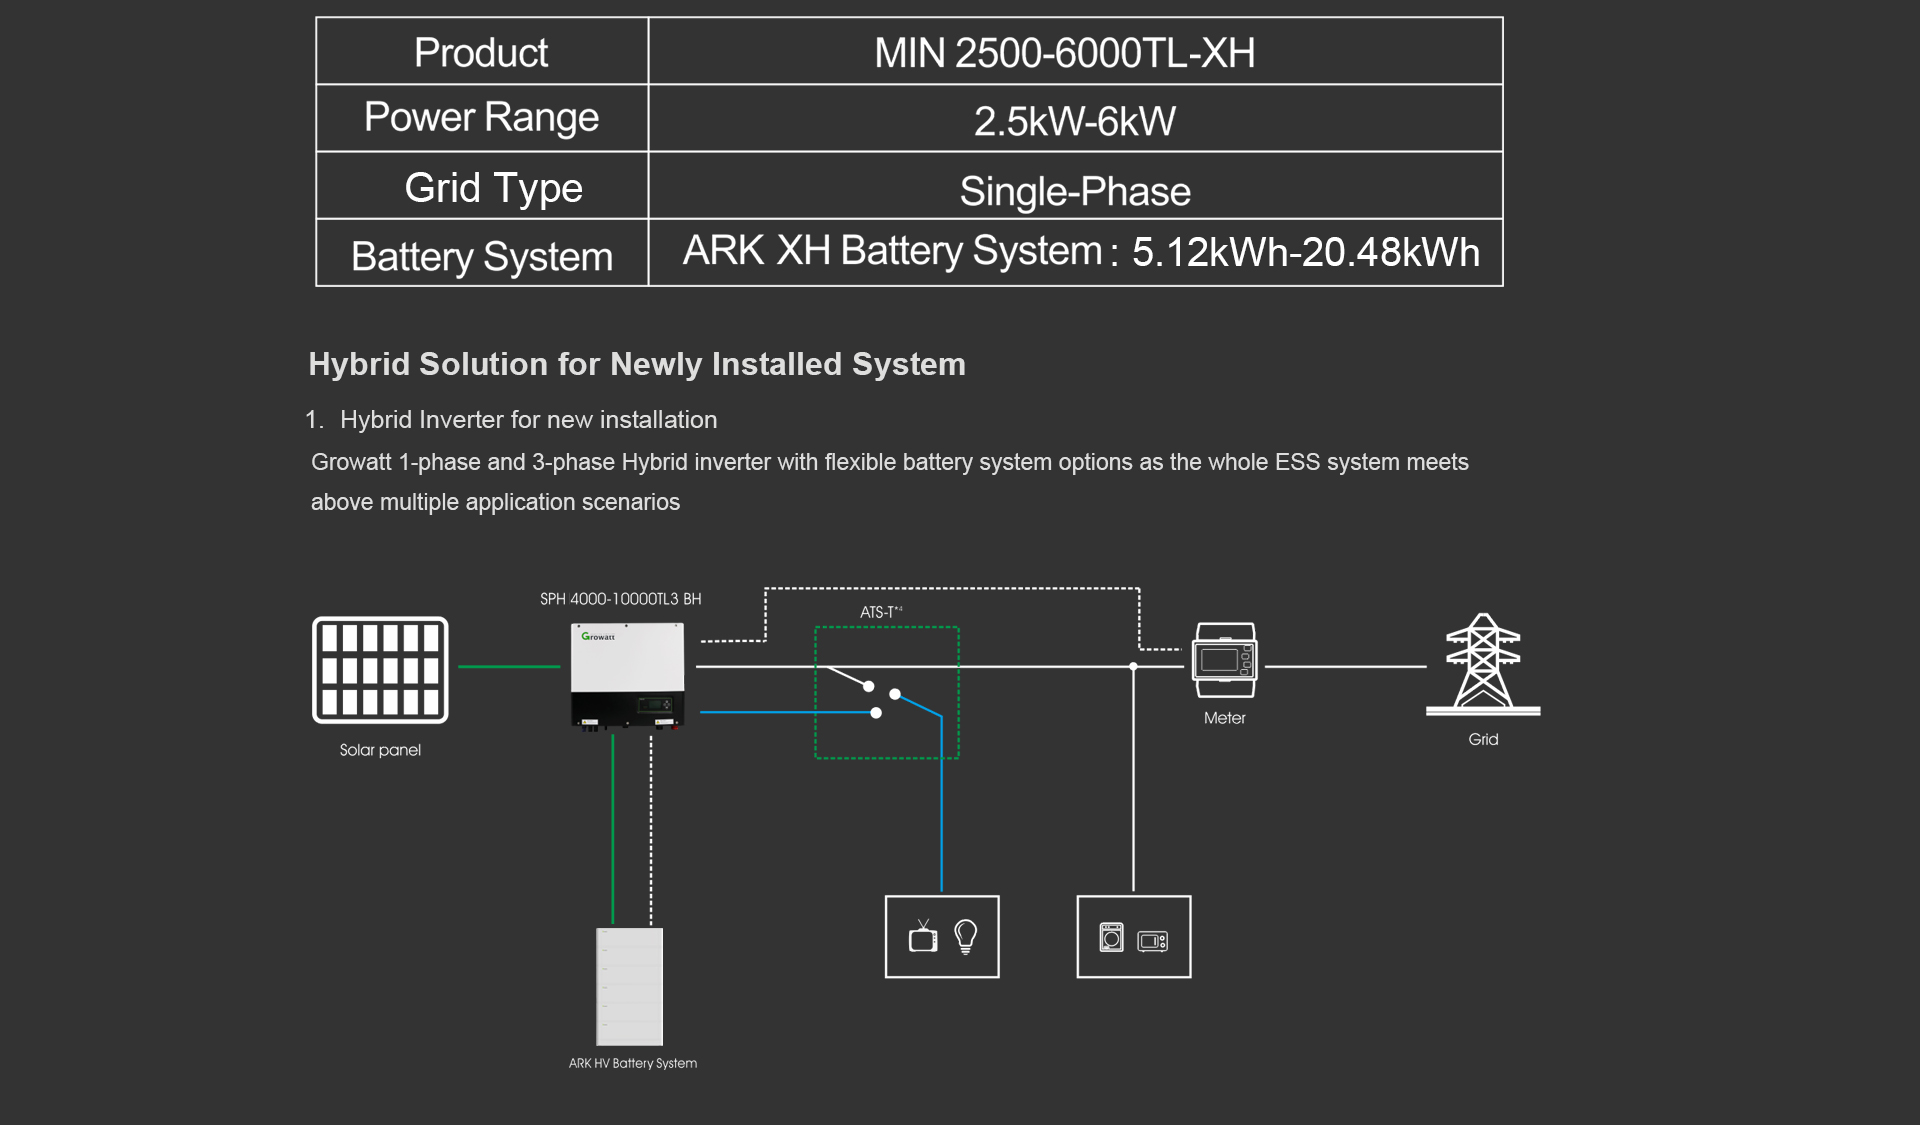Click the 'ATS-T' label
This screenshot has height=1125, width=1920.
tap(880, 612)
